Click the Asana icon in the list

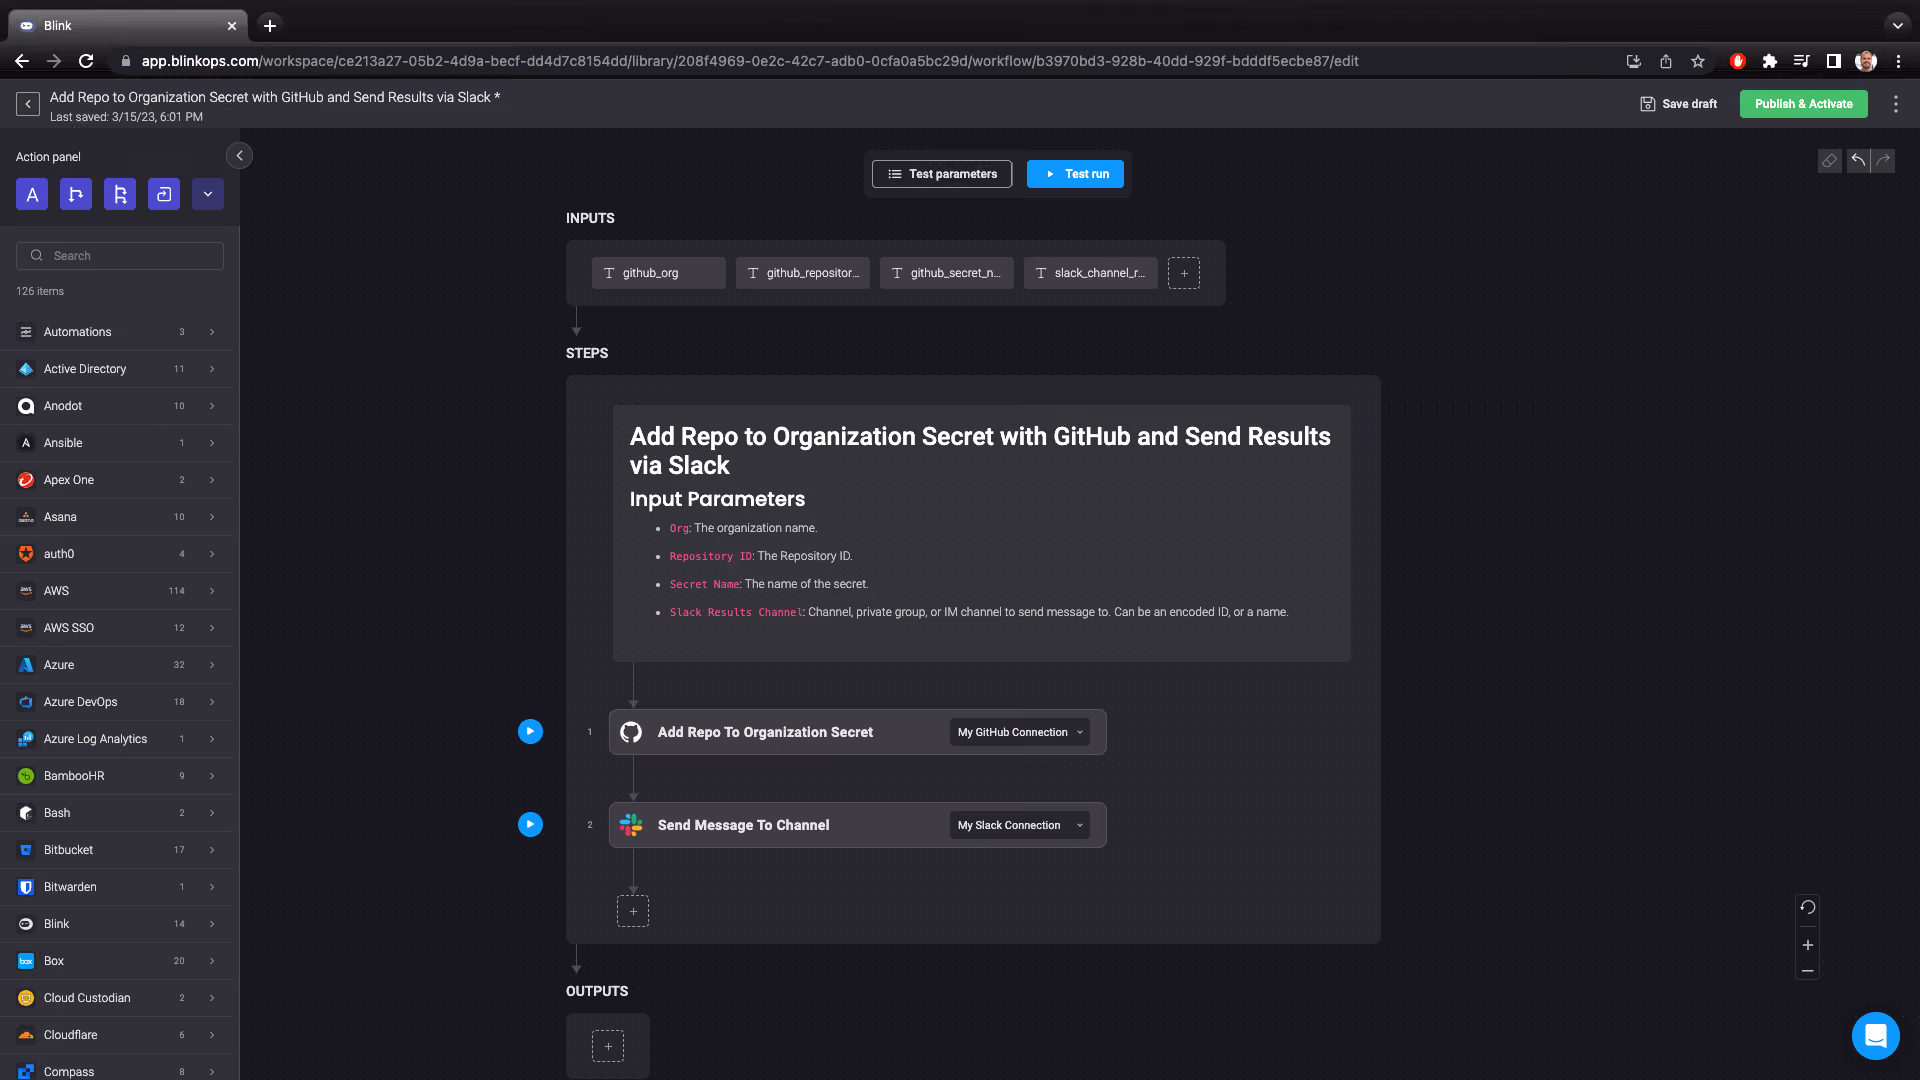(26, 517)
